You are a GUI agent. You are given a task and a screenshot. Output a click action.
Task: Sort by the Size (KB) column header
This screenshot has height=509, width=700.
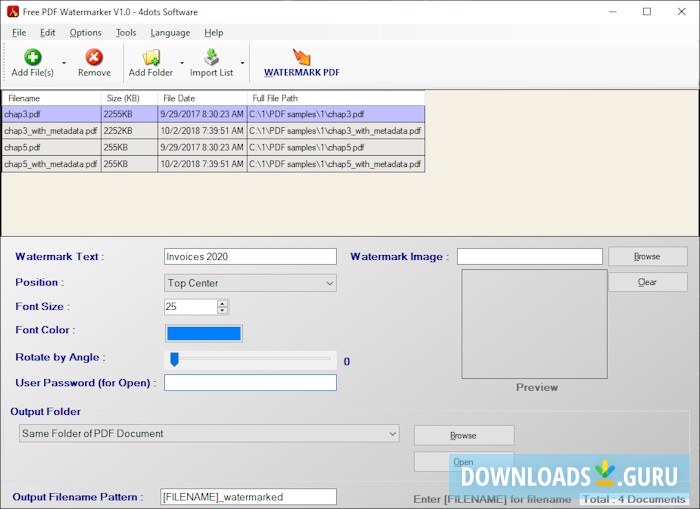pyautogui.click(x=129, y=98)
